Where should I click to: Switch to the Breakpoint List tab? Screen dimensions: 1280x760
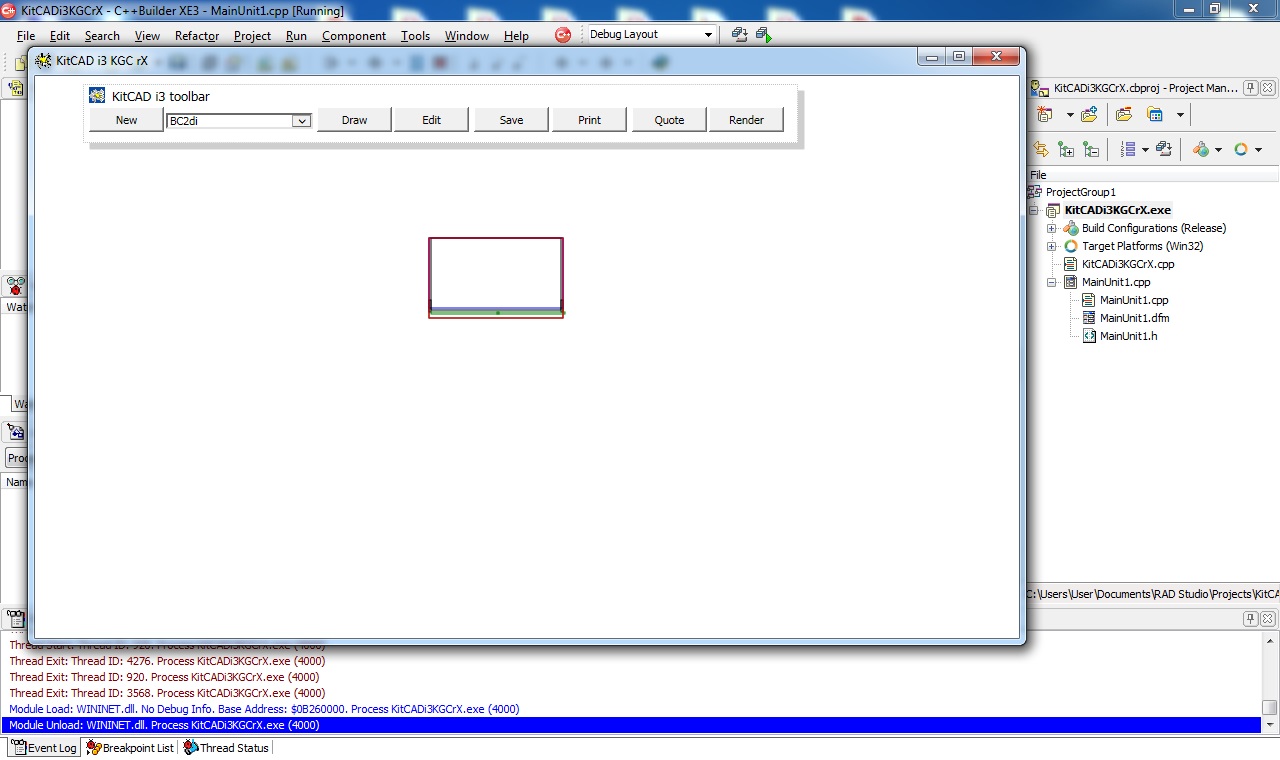pos(130,747)
